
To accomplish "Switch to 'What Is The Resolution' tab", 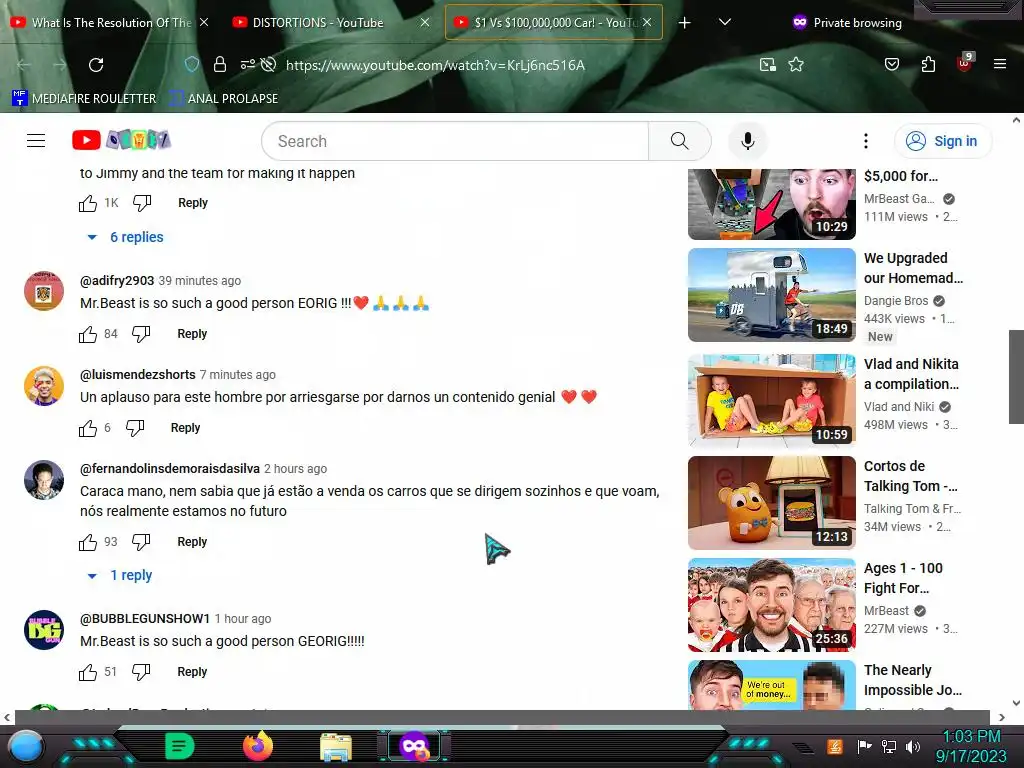I will click(x=110, y=23).
